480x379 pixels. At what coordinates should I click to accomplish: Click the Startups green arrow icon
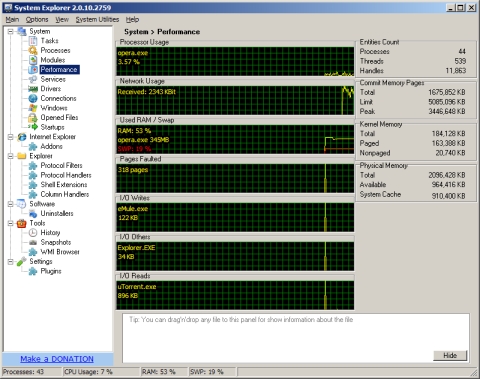(x=33, y=127)
